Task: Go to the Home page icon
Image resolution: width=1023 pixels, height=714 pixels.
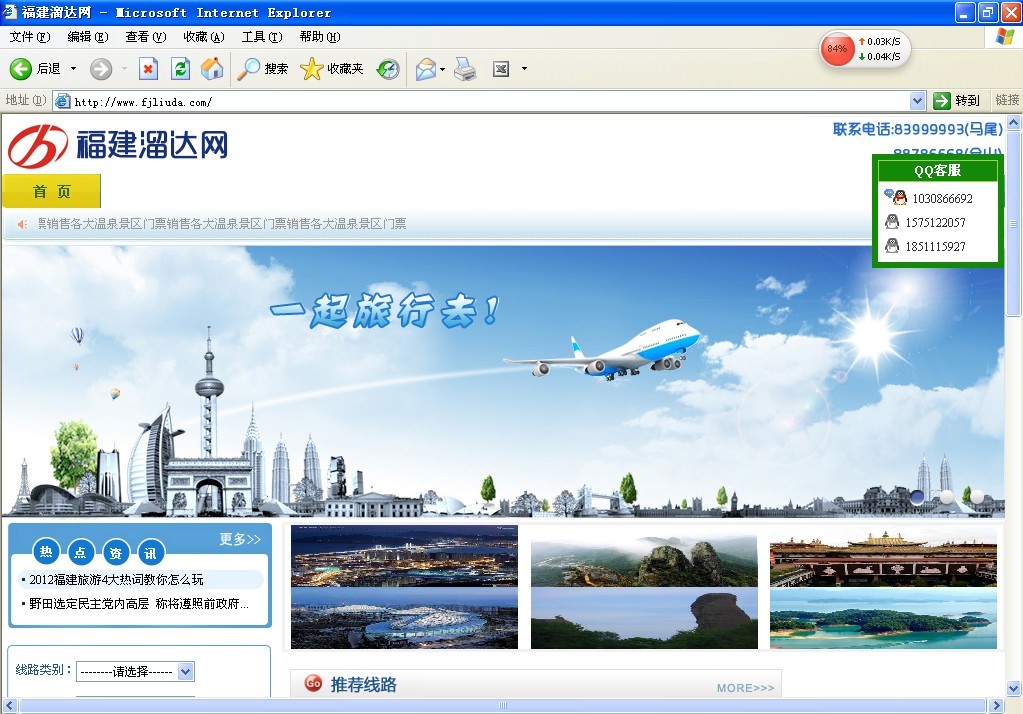Action: click(212, 69)
